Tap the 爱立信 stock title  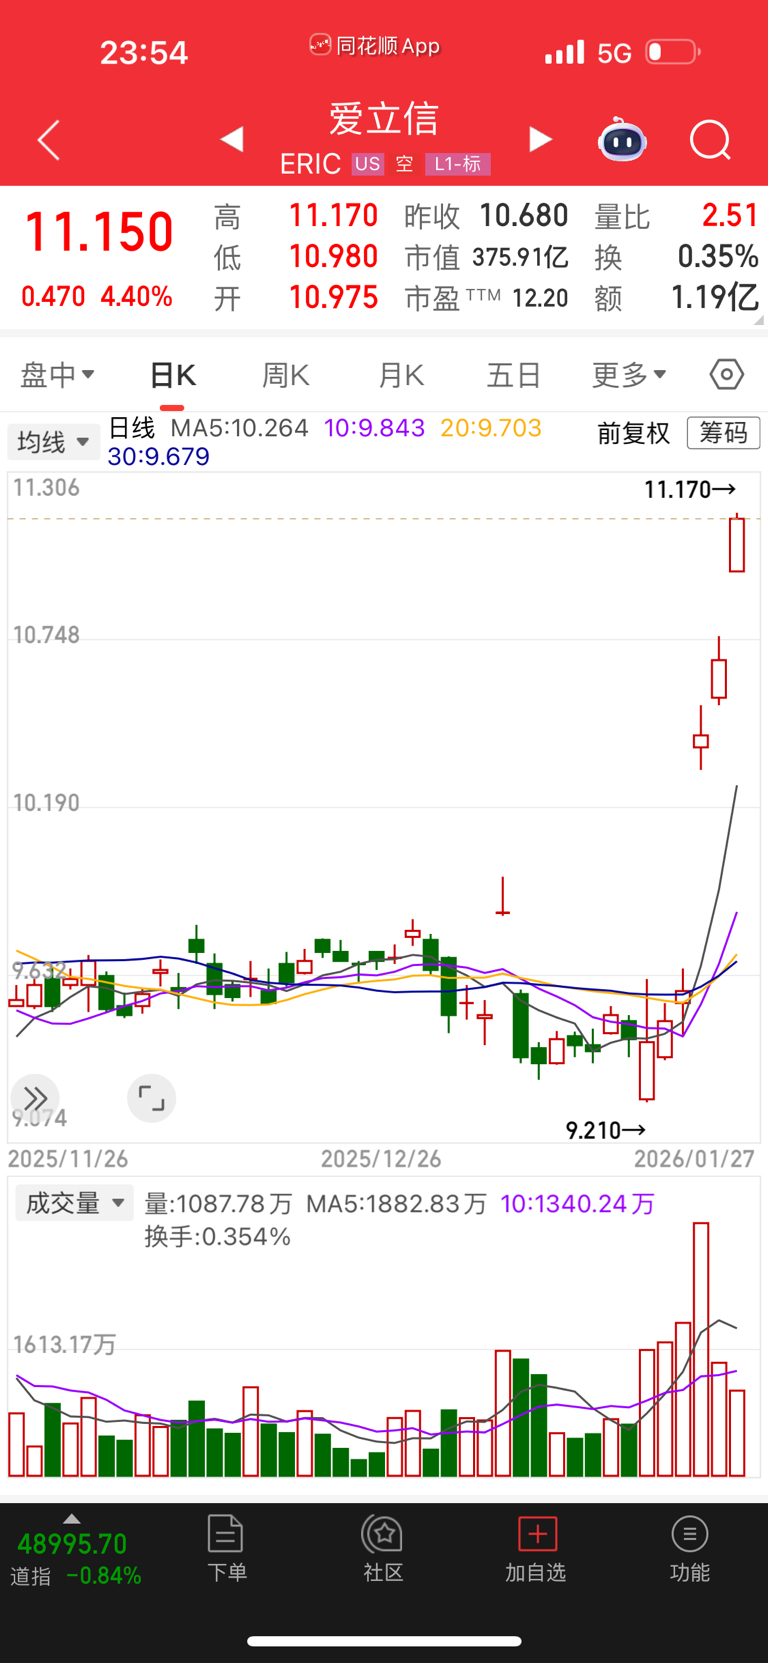pos(384,119)
